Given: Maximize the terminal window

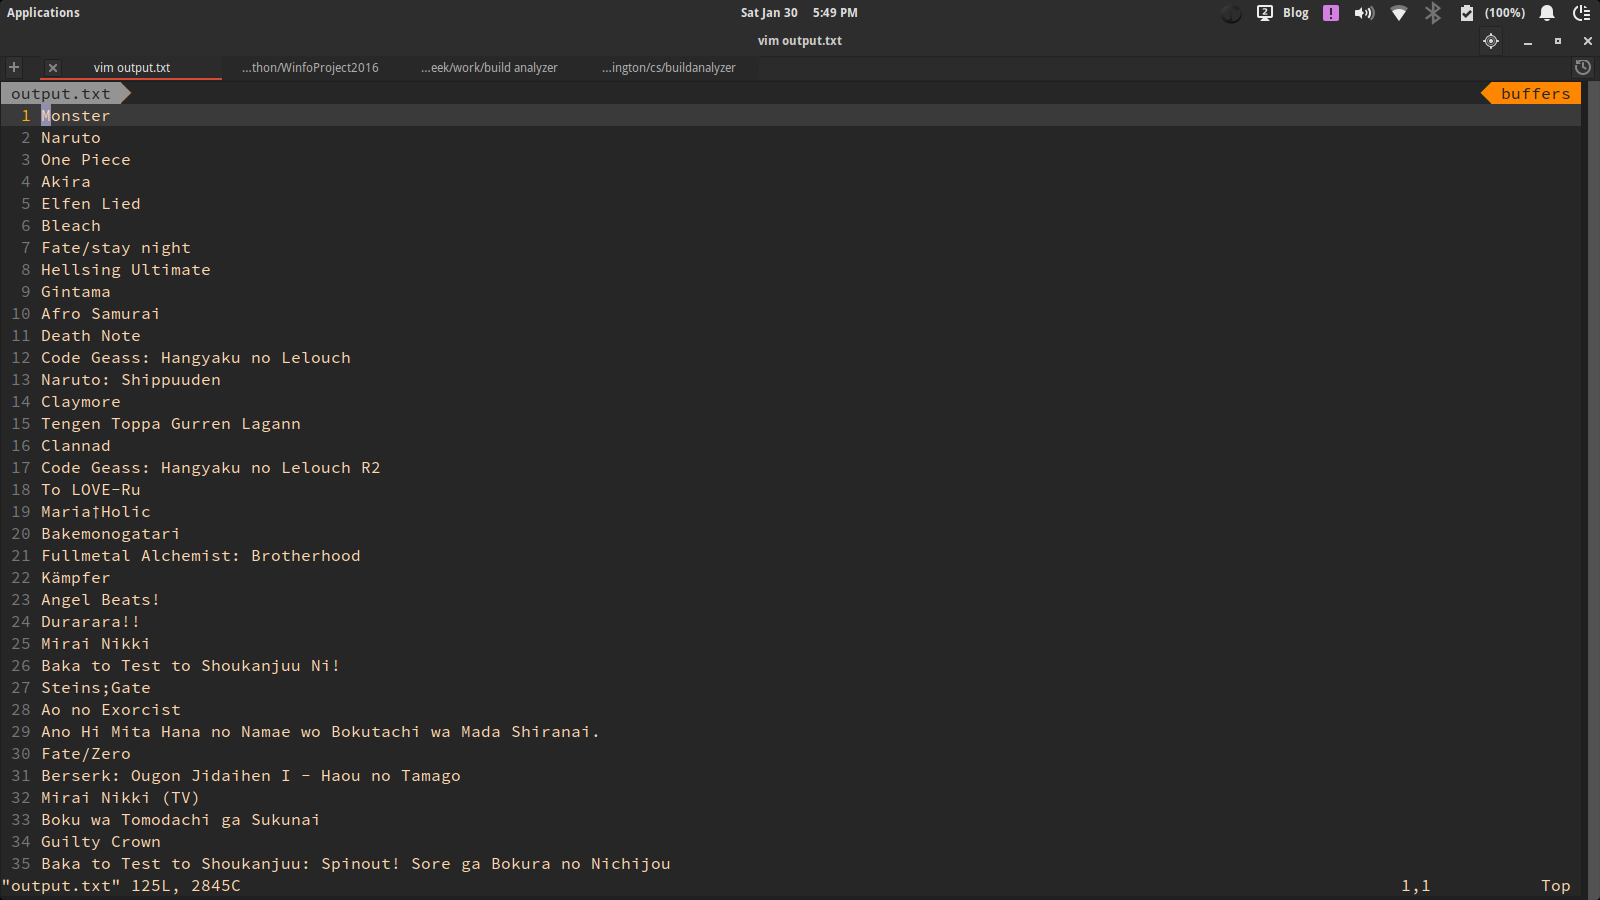Looking at the screenshot, I should (1557, 41).
